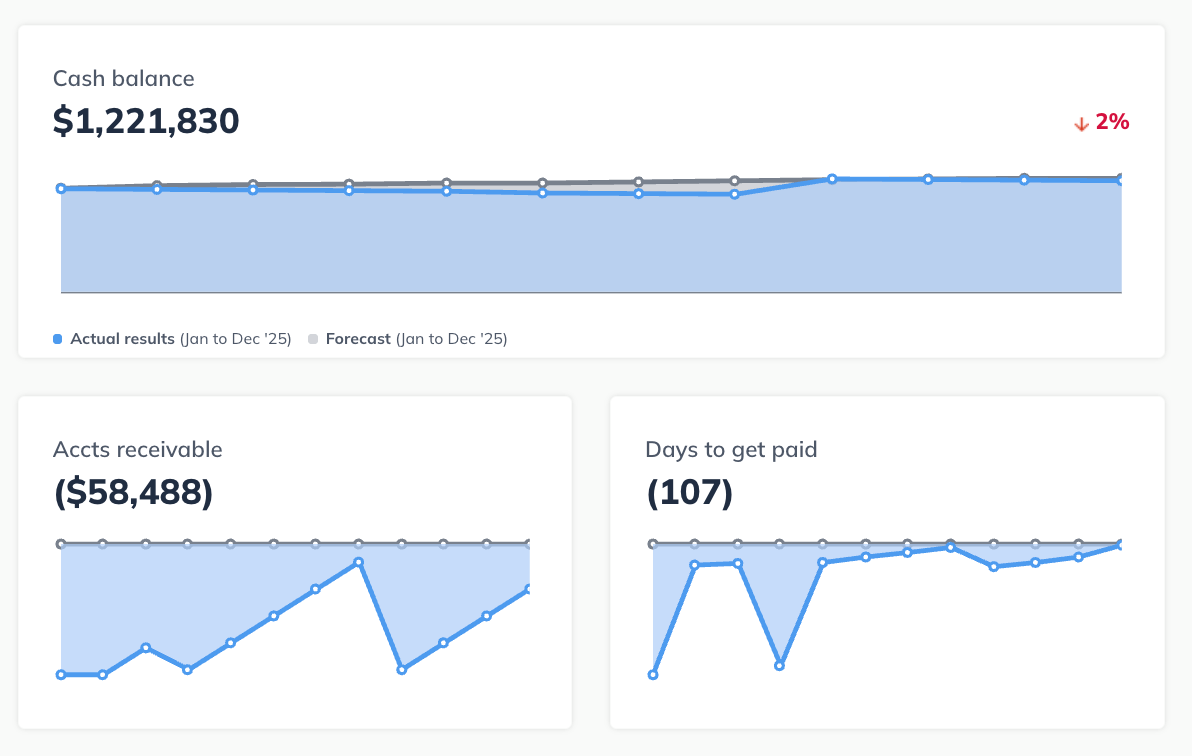Click the last blue point in Days to get paid chart
This screenshot has height=756, width=1192.
tap(1121, 545)
